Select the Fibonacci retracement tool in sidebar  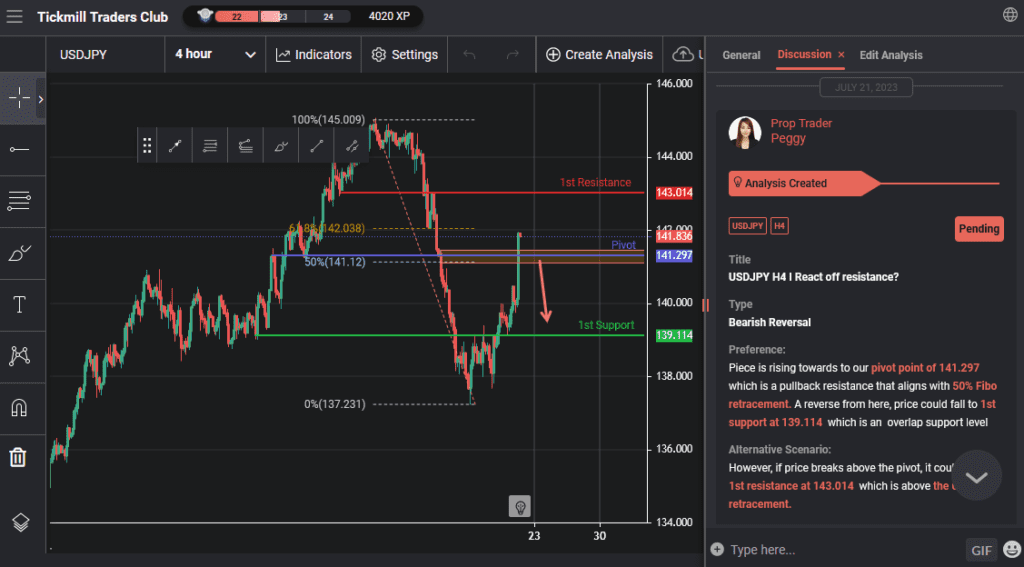click(x=19, y=201)
